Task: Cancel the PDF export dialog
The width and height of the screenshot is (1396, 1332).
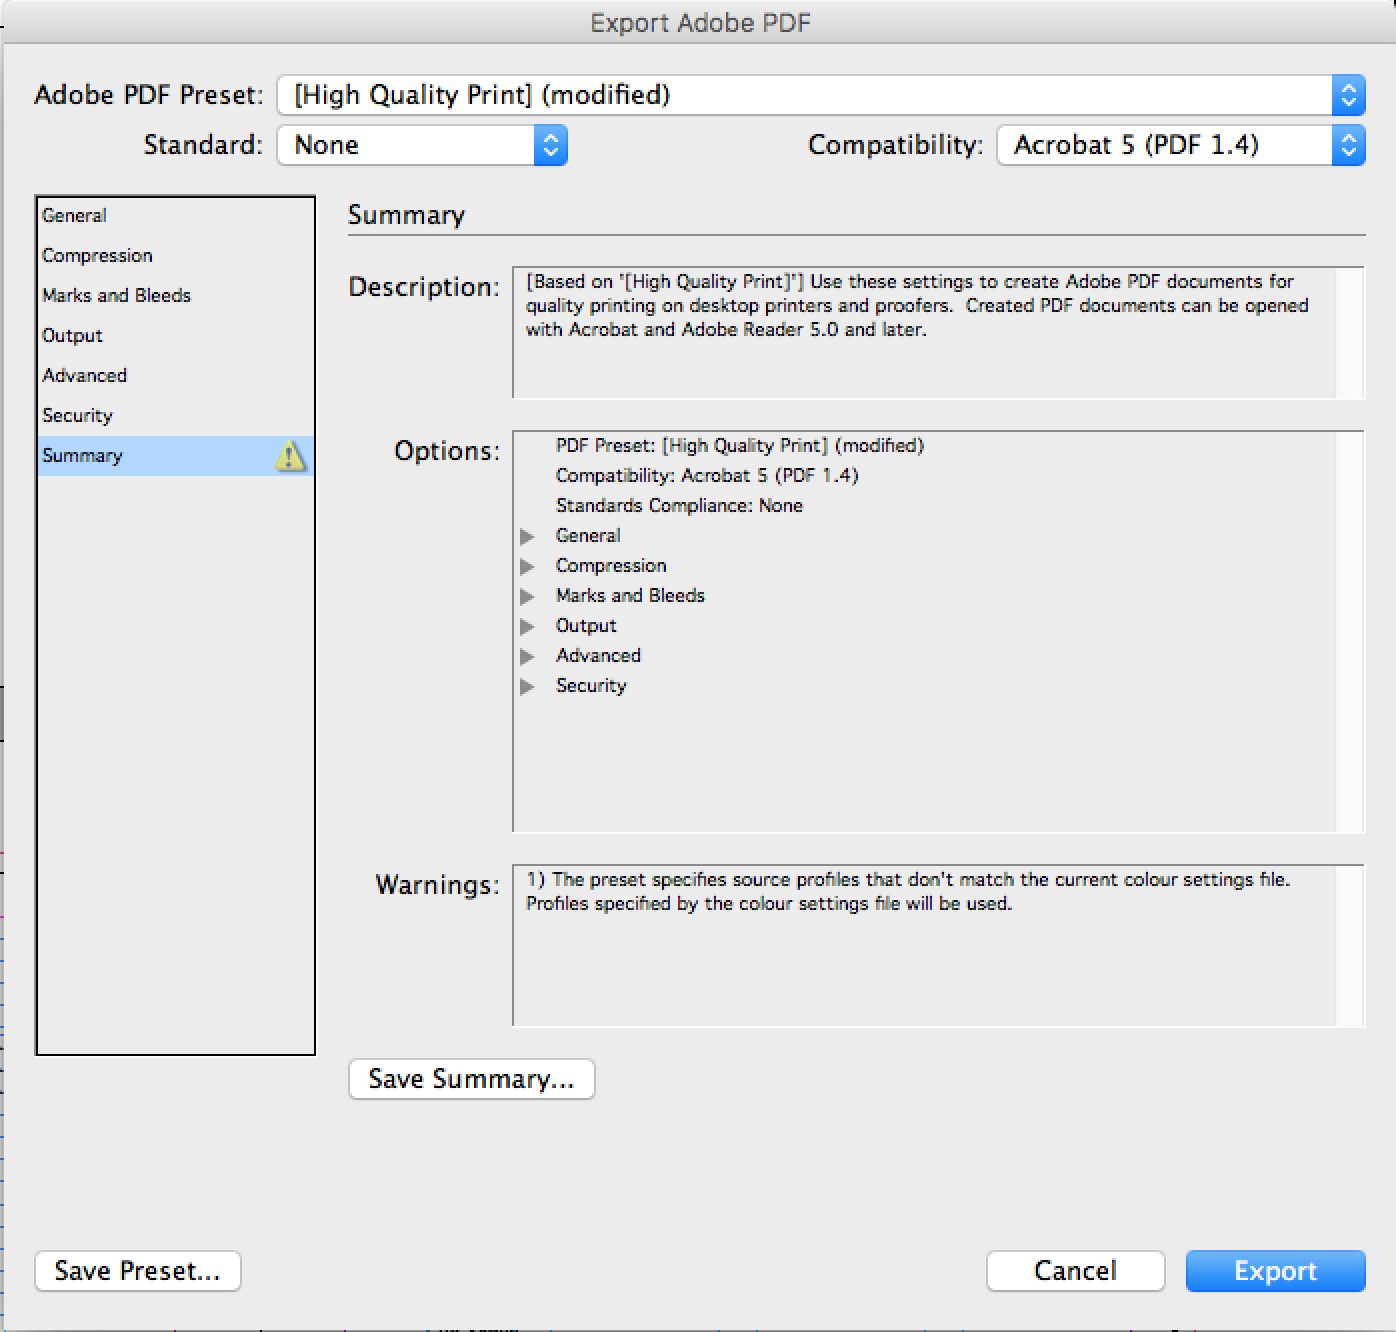Action: [1075, 1271]
